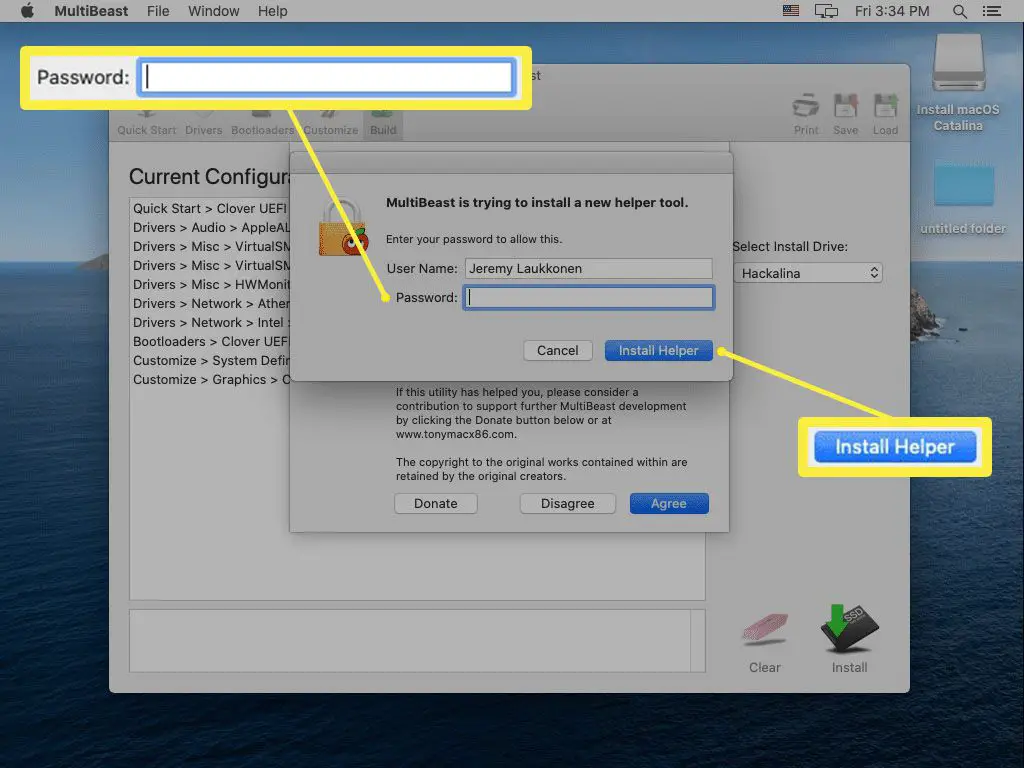Viewport: 1024px width, 768px height.
Task: Open the Window menu
Action: tap(214, 11)
